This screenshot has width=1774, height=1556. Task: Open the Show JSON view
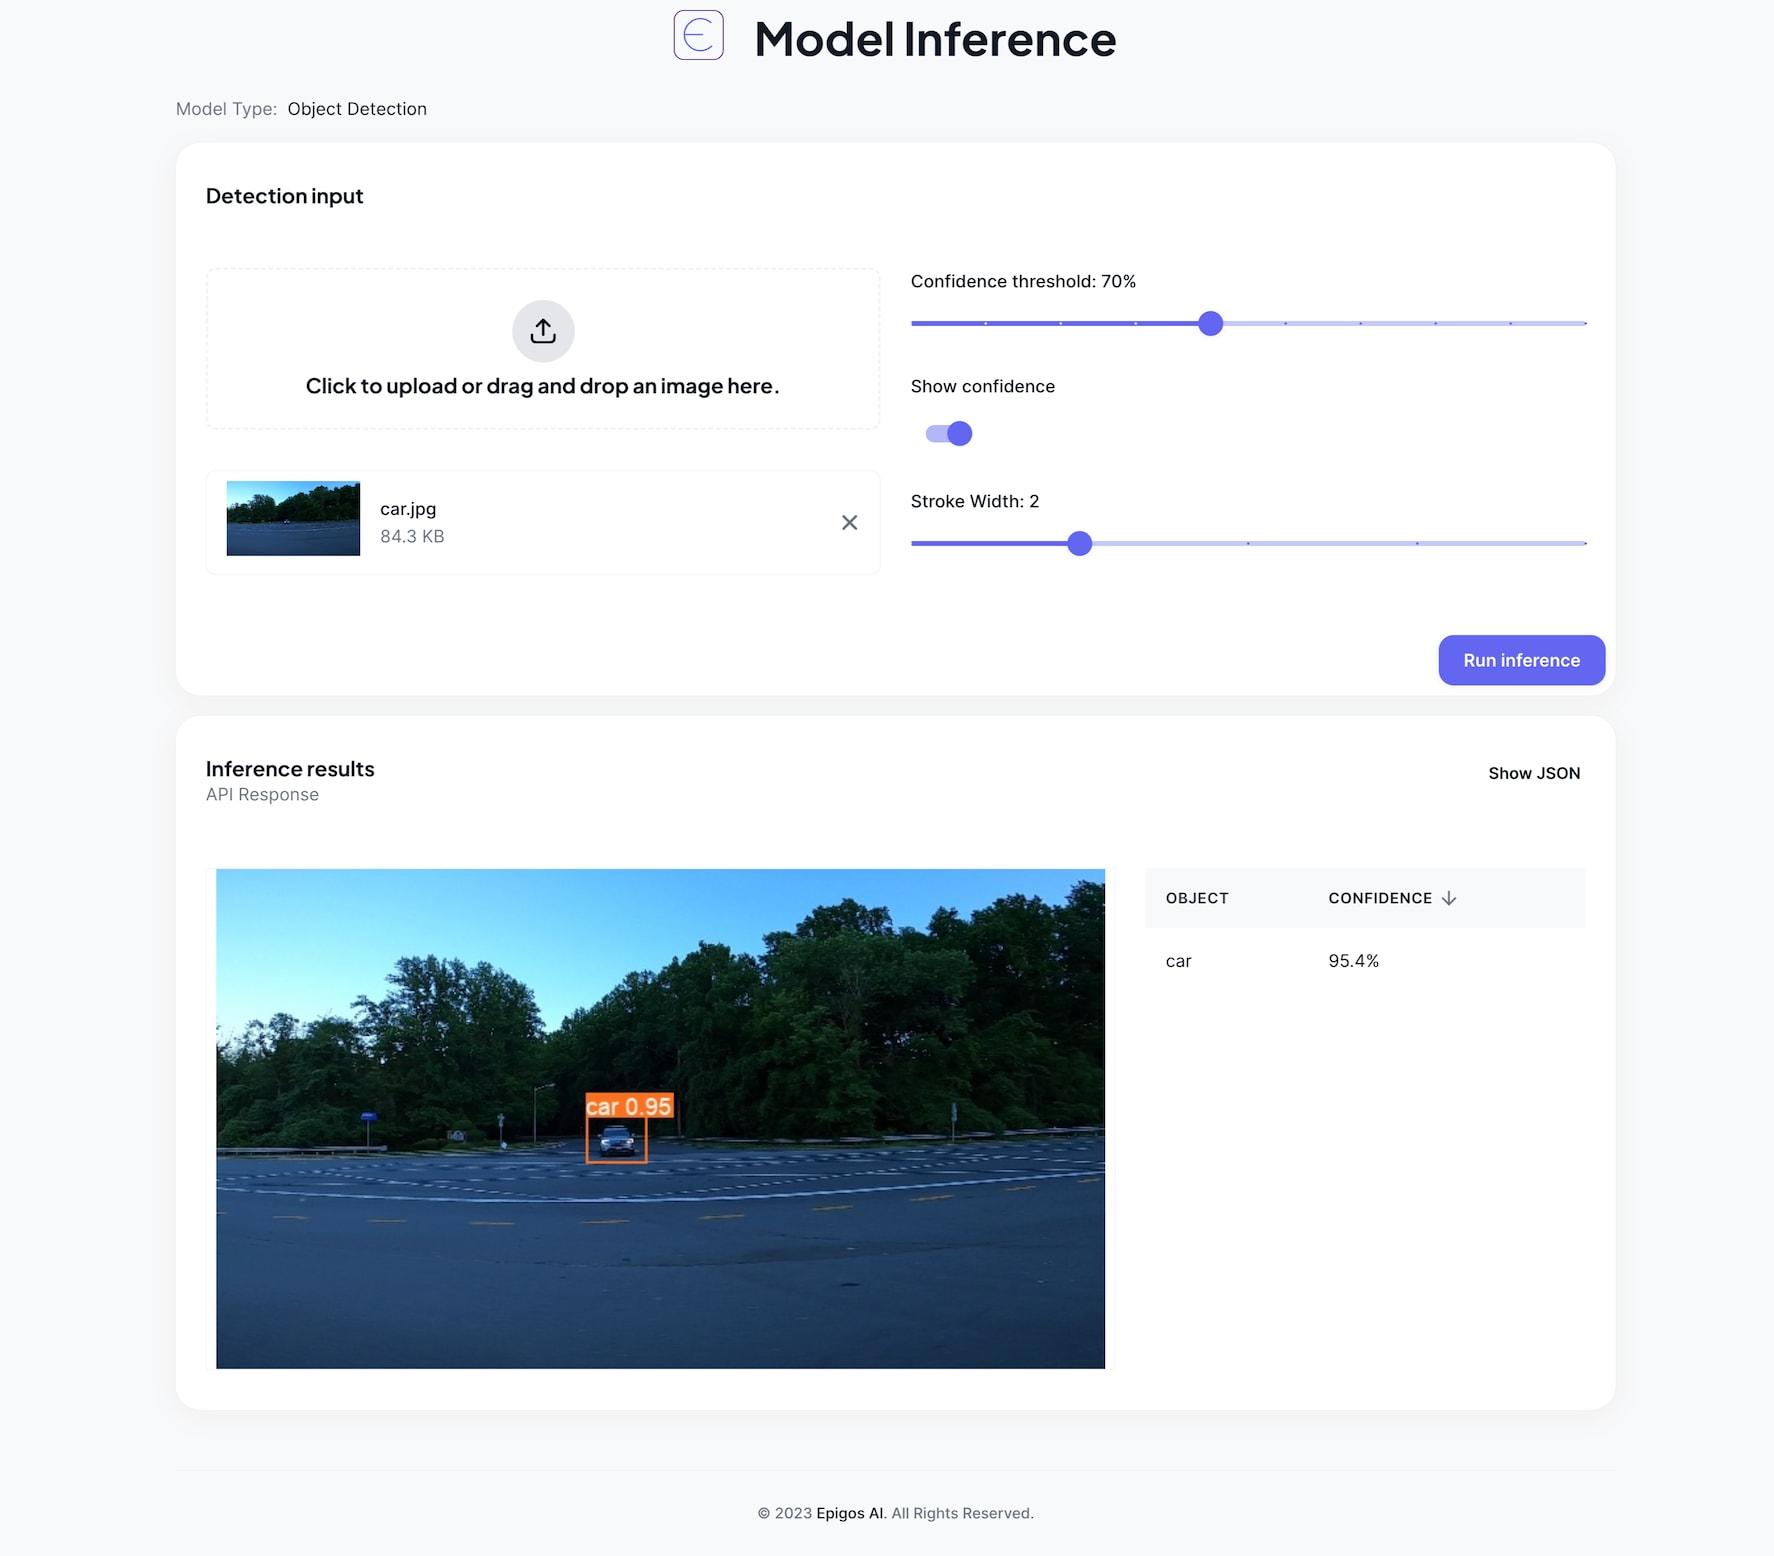click(x=1533, y=773)
